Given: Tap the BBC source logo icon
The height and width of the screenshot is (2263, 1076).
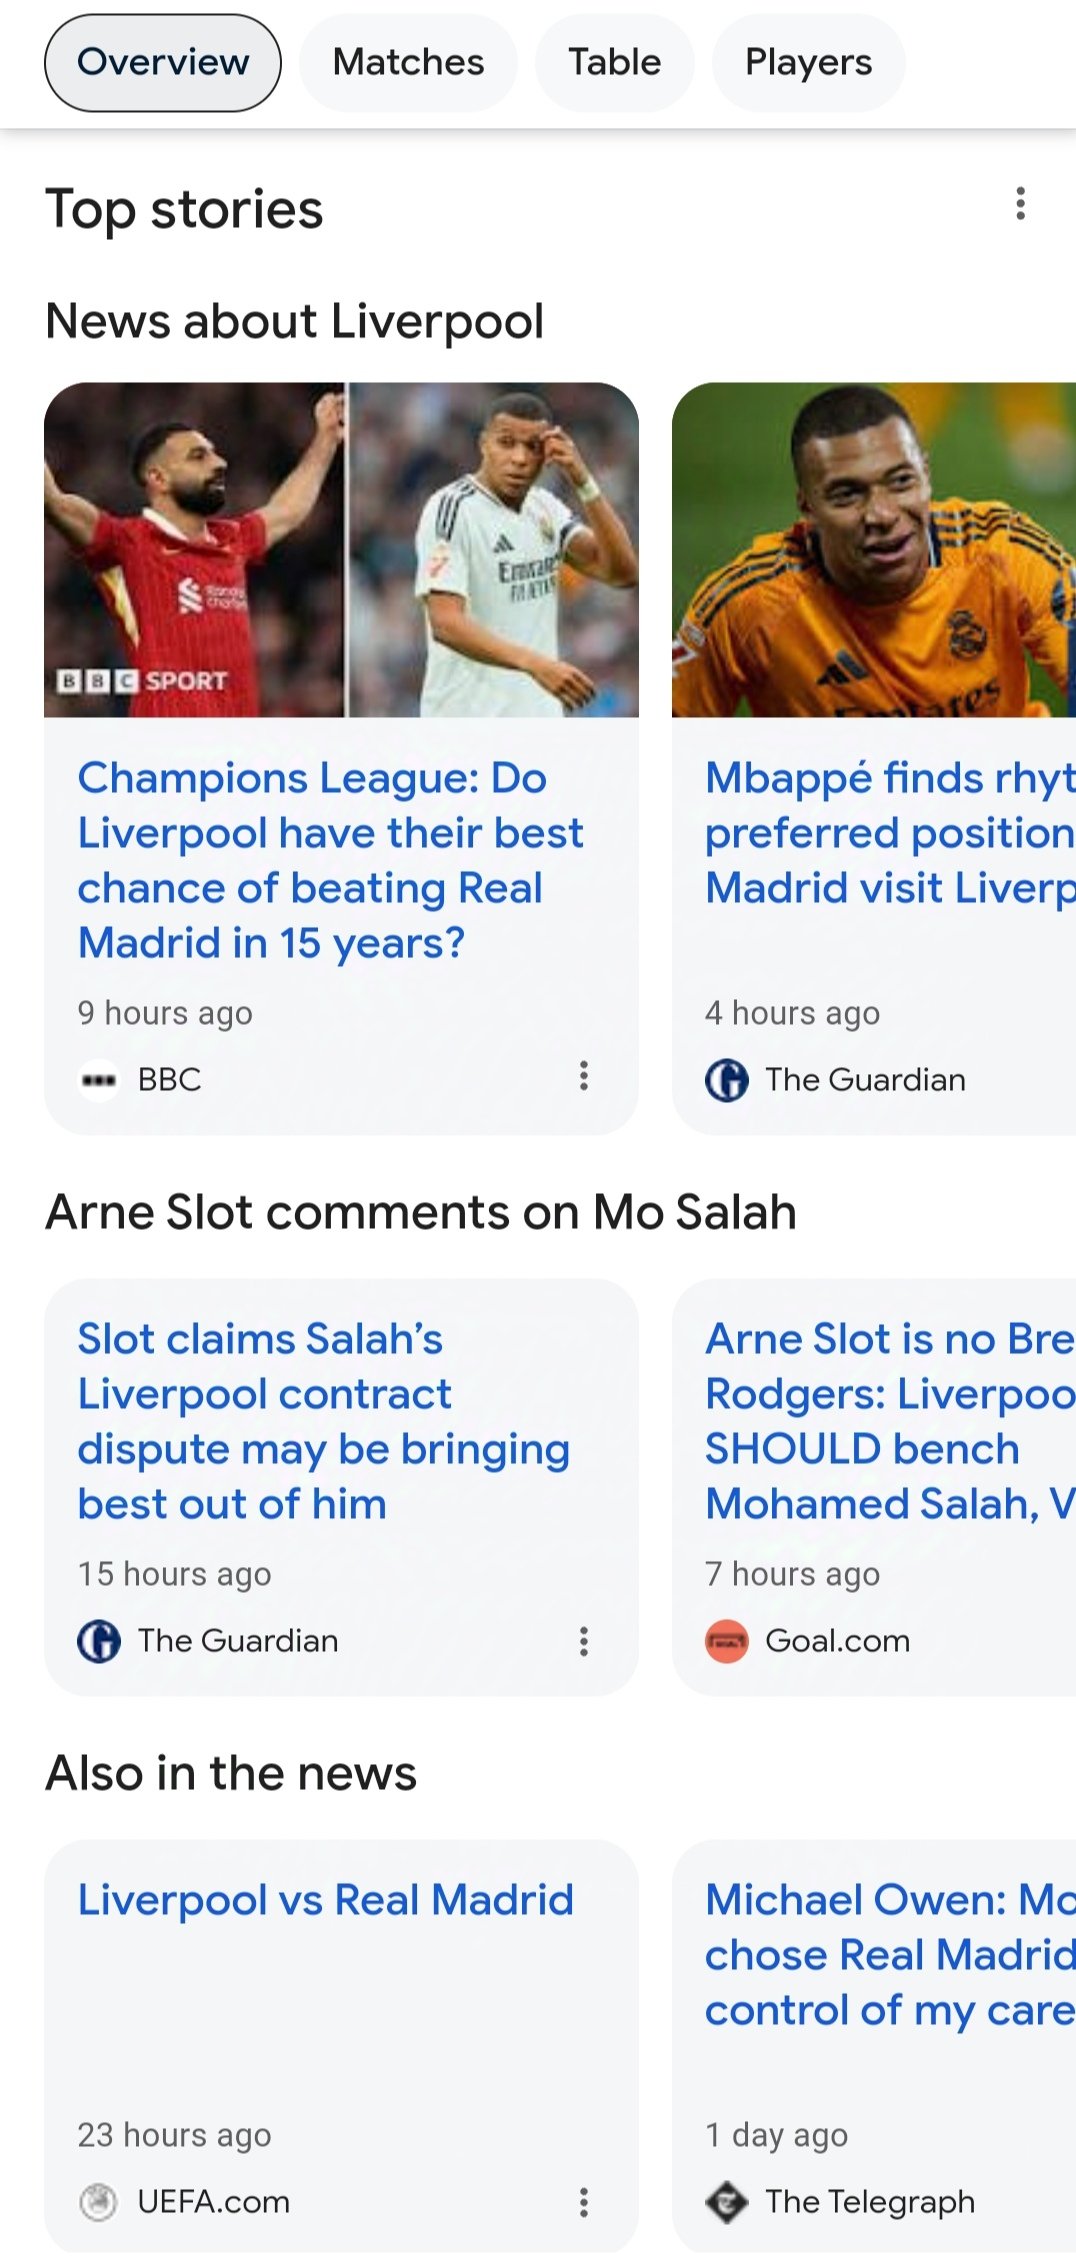Looking at the screenshot, I should 99,1080.
